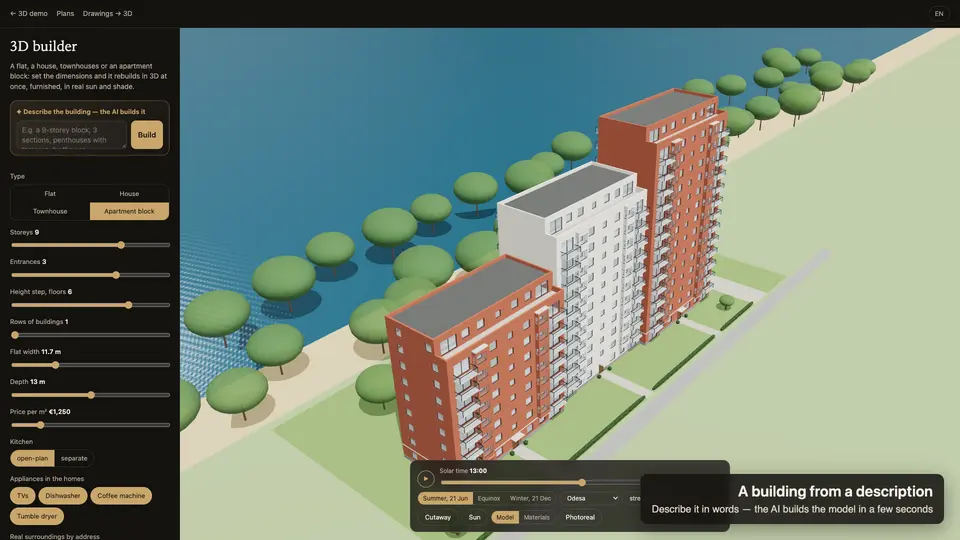Select Summer, 21 Jun season
Viewport: 960px width, 540px height.
click(x=445, y=498)
